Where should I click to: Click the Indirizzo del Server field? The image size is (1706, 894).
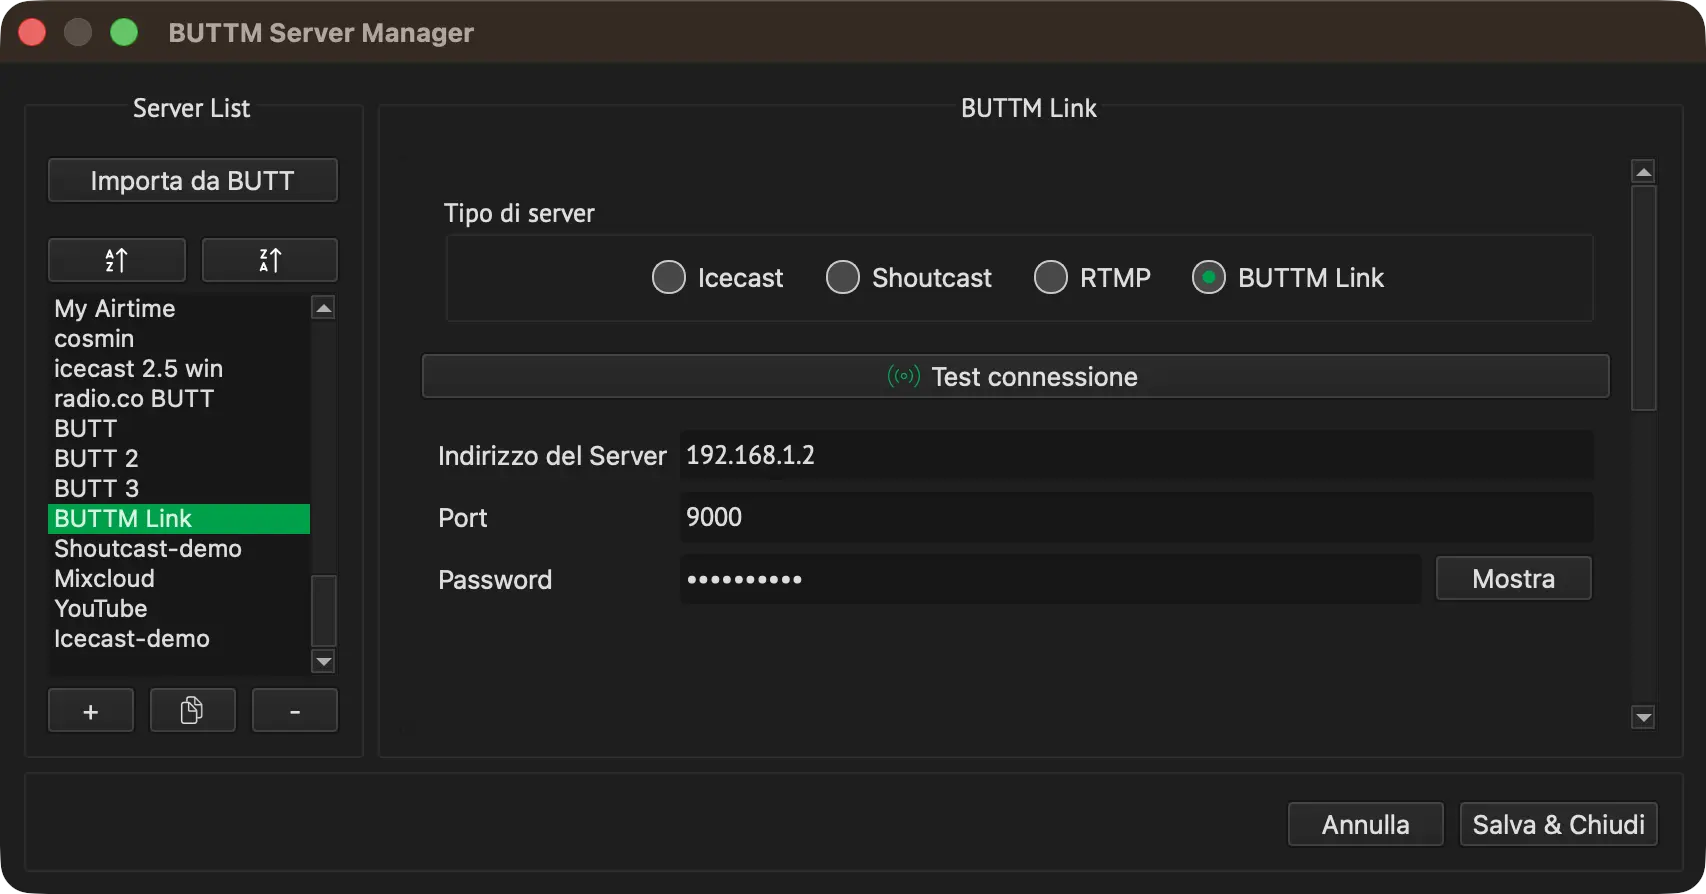coord(1137,455)
